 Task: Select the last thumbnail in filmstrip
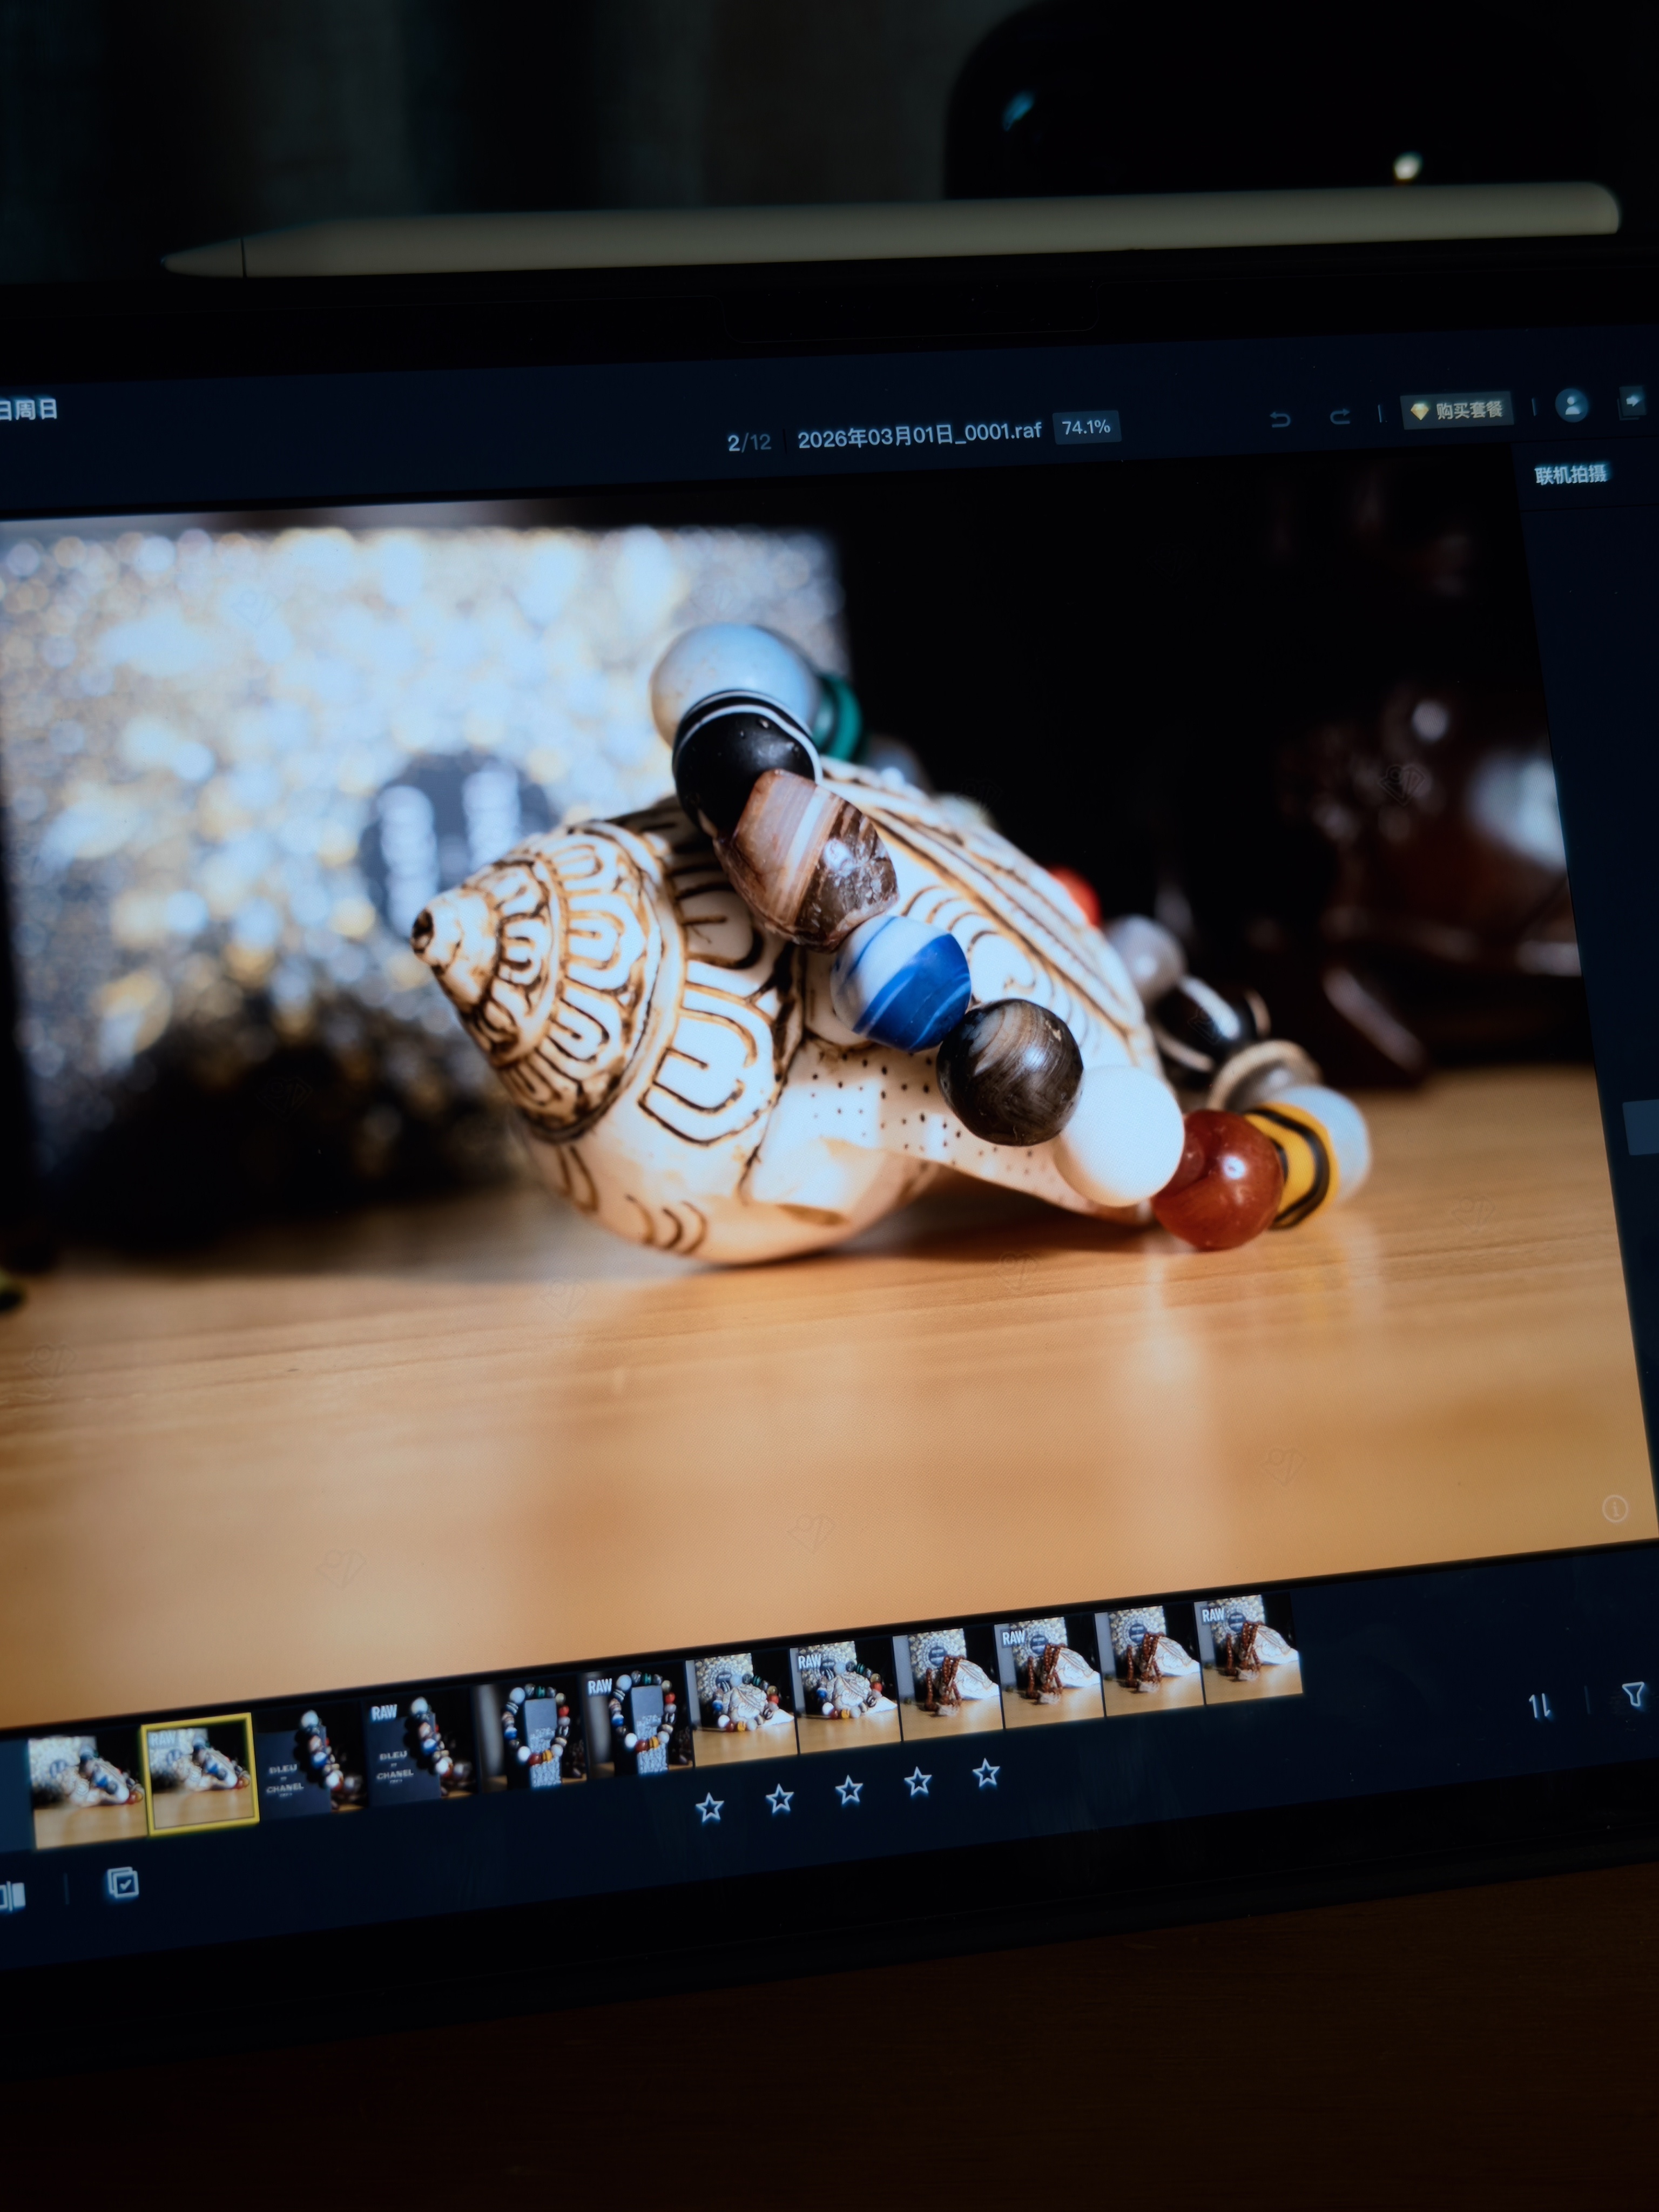point(1250,1649)
